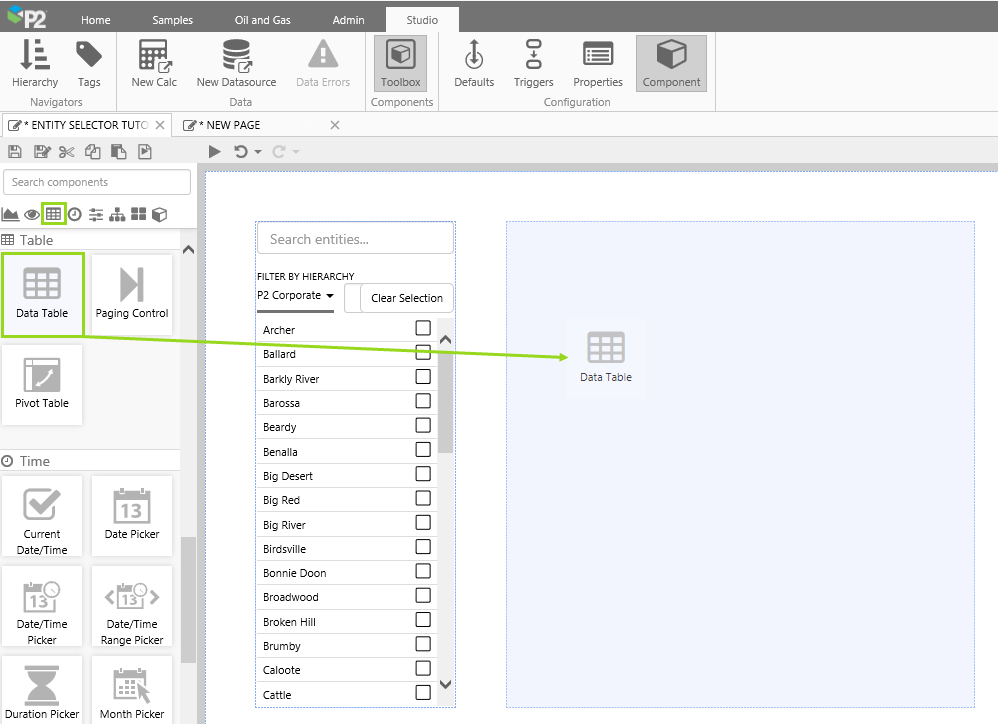Switch to the NEW PAGE tab
This screenshot has width=998, height=724.
click(233, 125)
